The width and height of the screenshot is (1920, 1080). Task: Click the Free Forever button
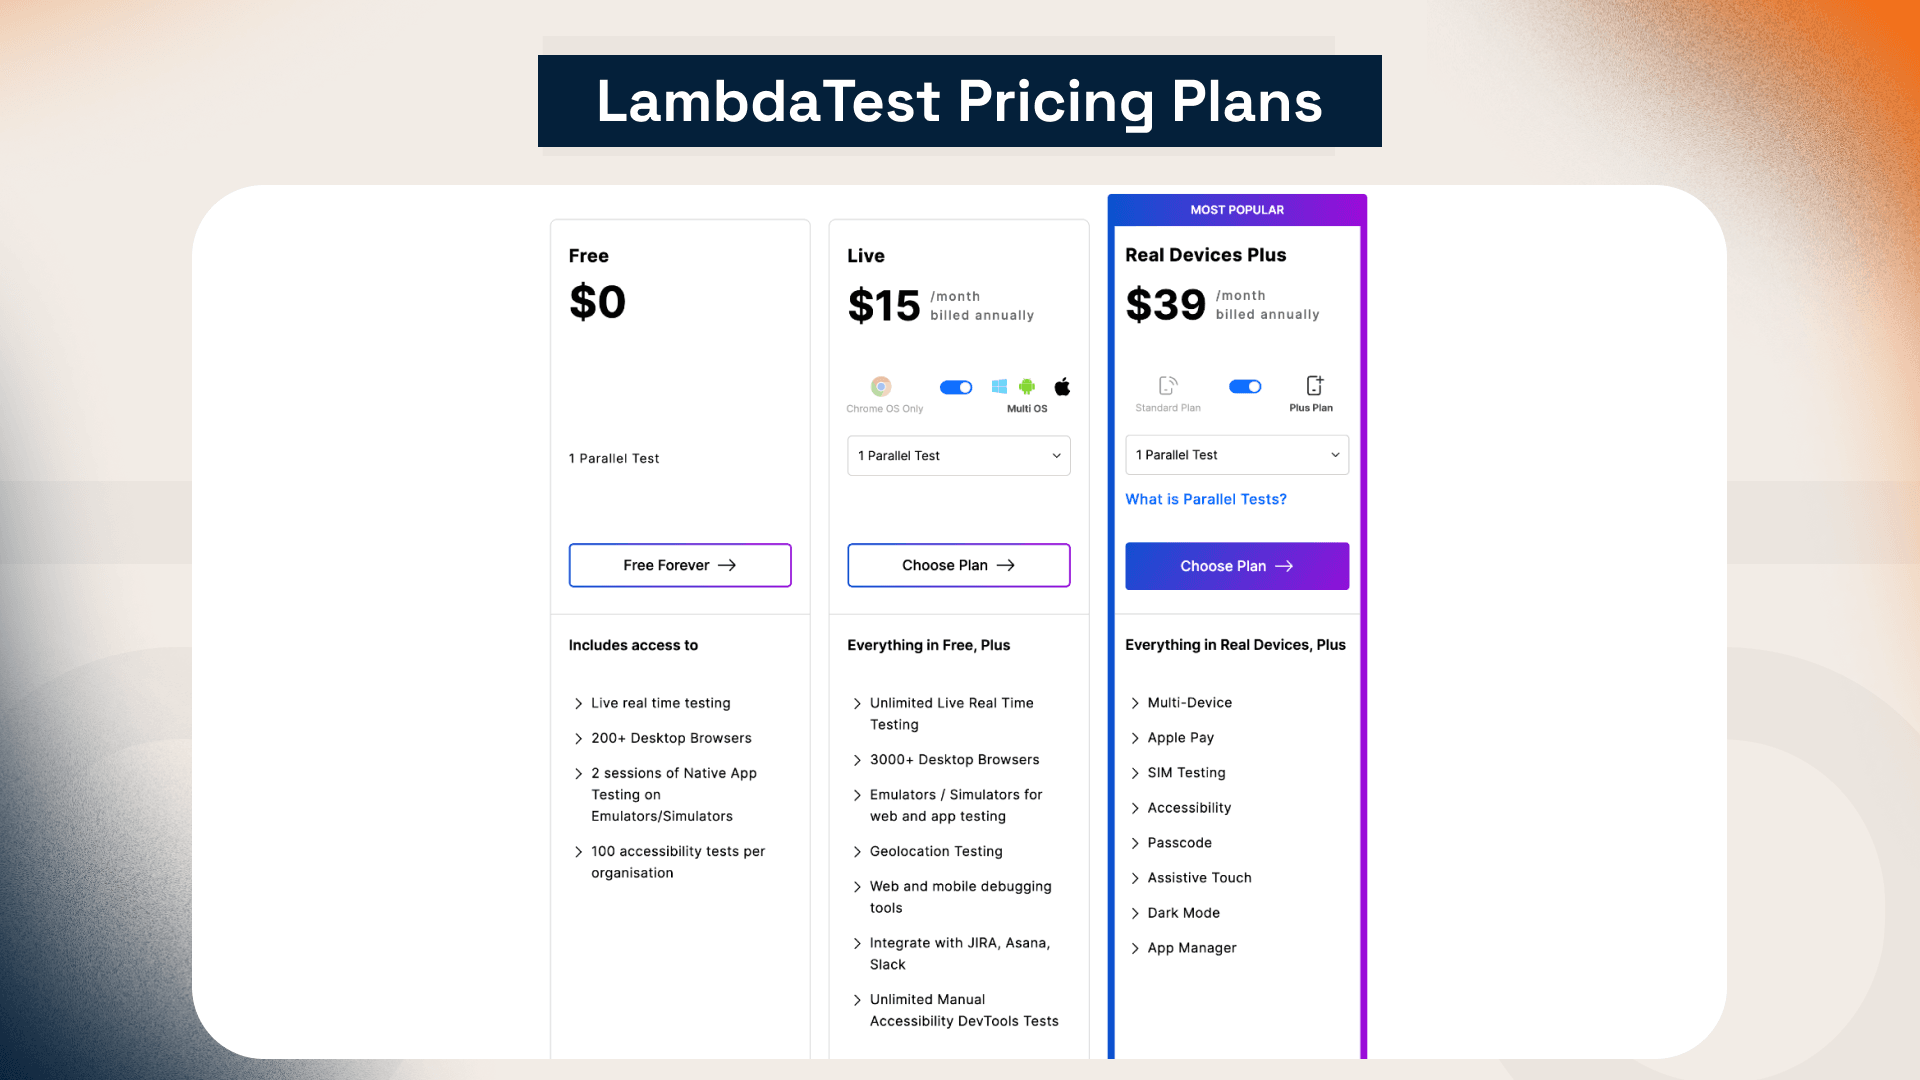pyautogui.click(x=680, y=565)
